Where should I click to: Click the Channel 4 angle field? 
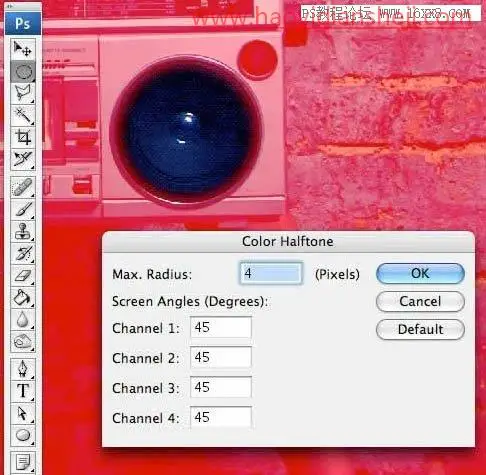[221, 417]
